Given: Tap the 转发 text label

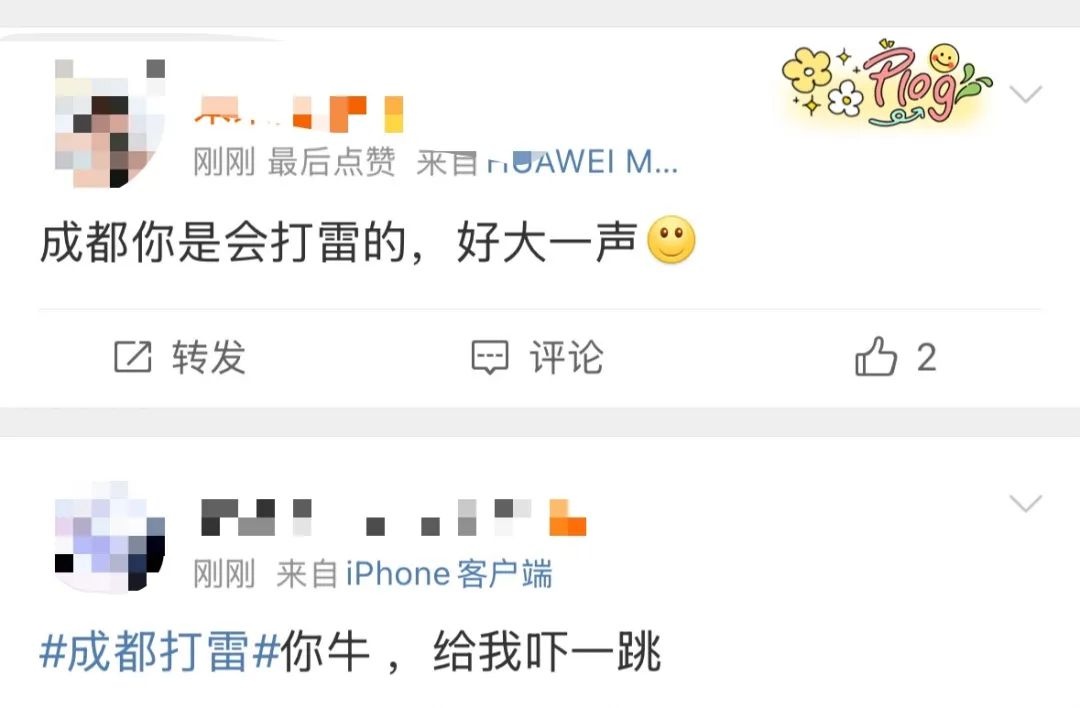Looking at the screenshot, I should [x=209, y=357].
